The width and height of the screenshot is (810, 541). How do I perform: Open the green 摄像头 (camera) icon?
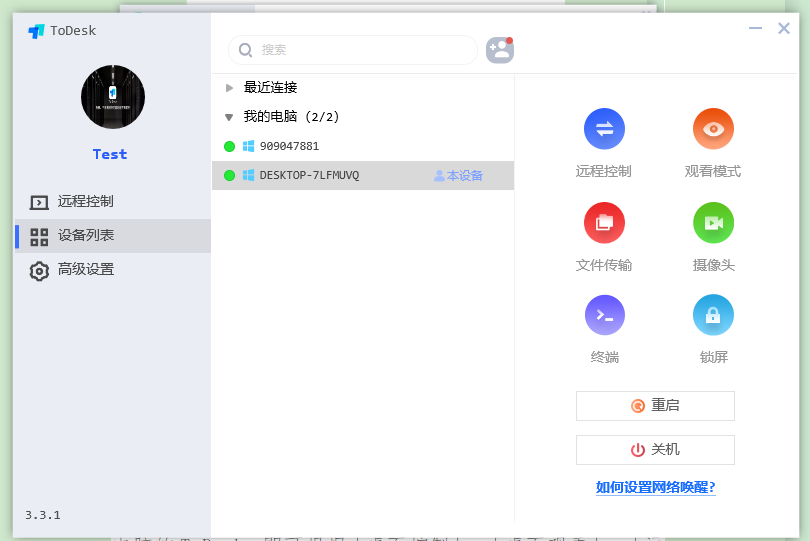pos(713,223)
